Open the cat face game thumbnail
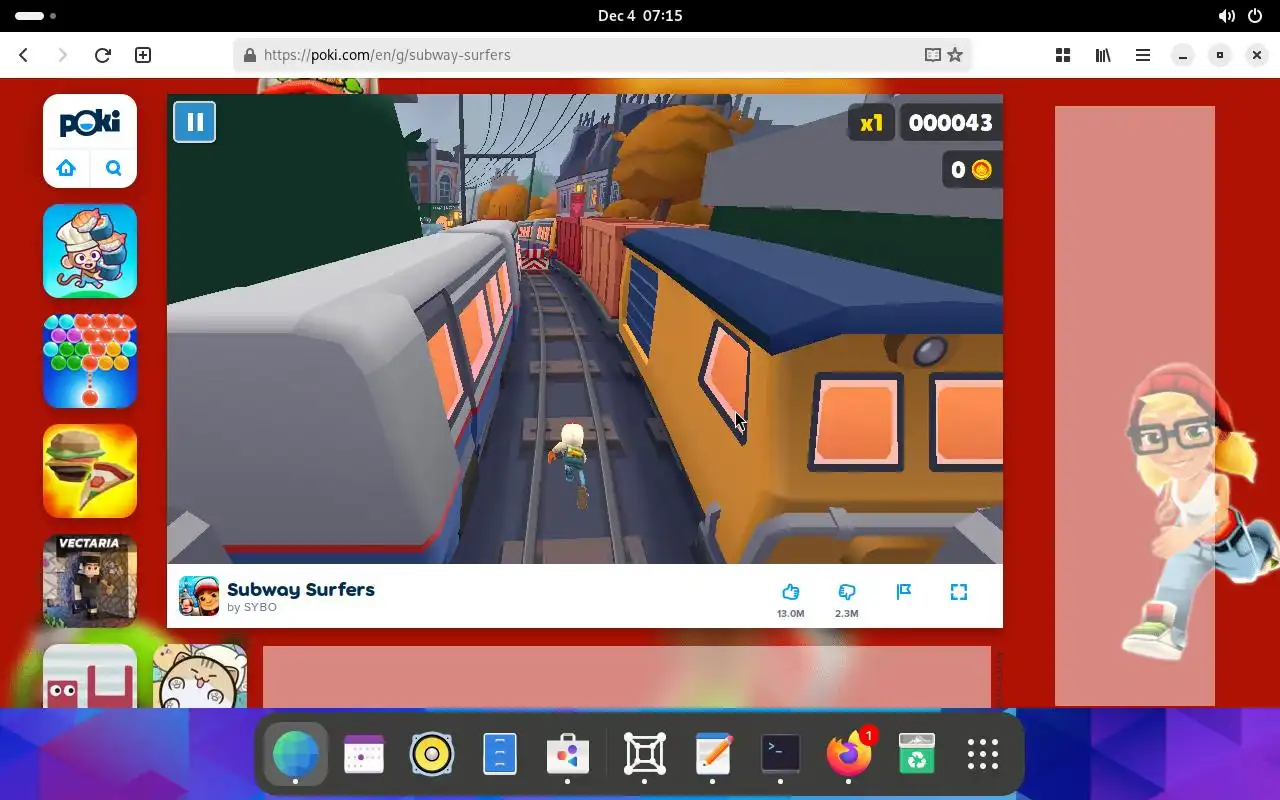The height and width of the screenshot is (800, 1280). 200,676
